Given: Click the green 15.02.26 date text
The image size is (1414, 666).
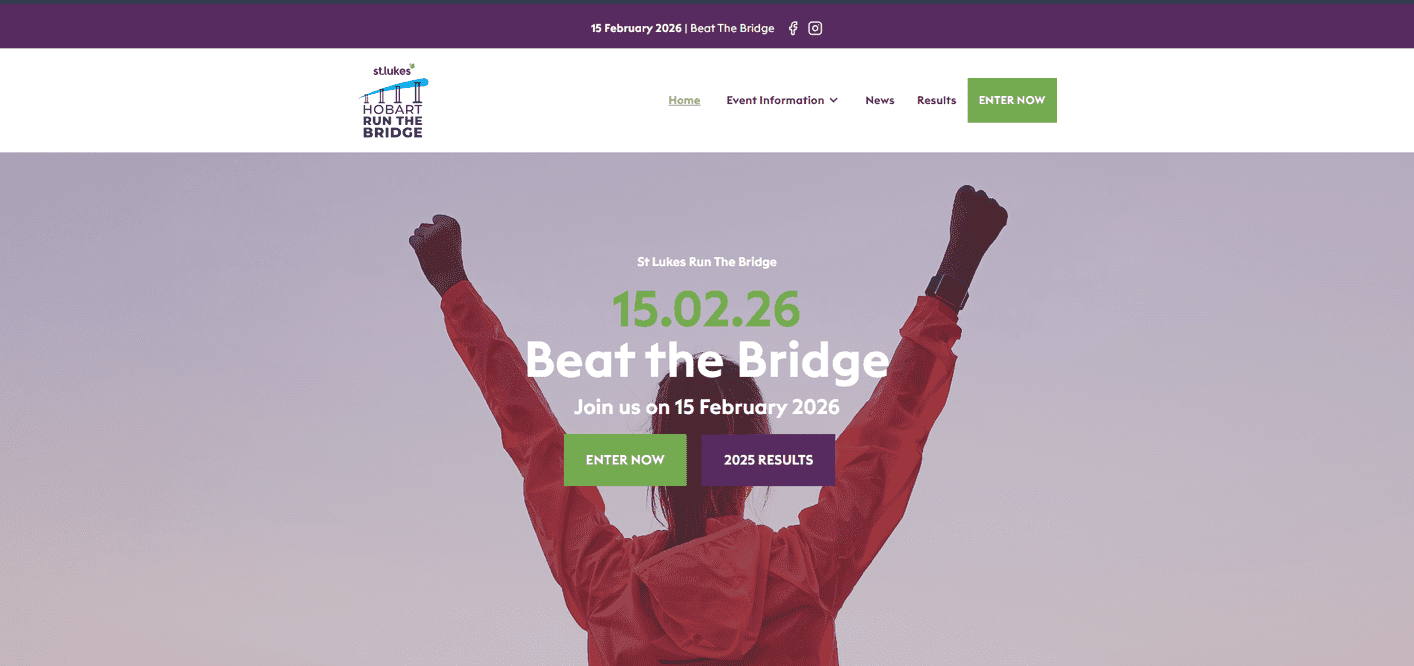Looking at the screenshot, I should click(706, 309).
